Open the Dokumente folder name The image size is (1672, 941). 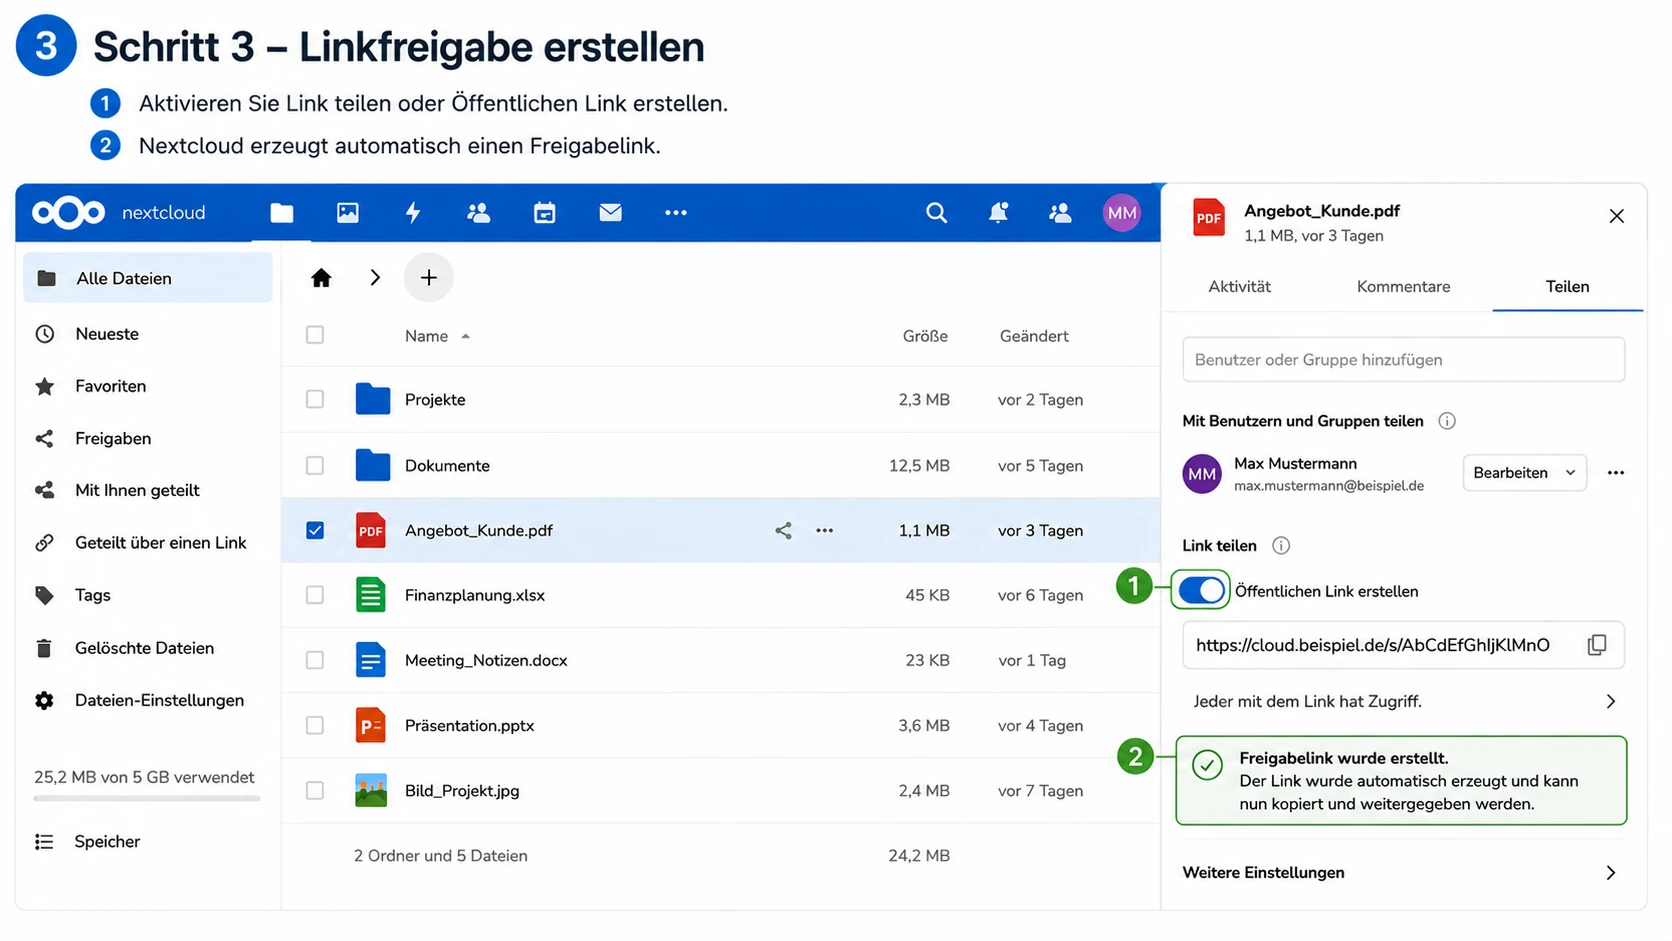(447, 465)
